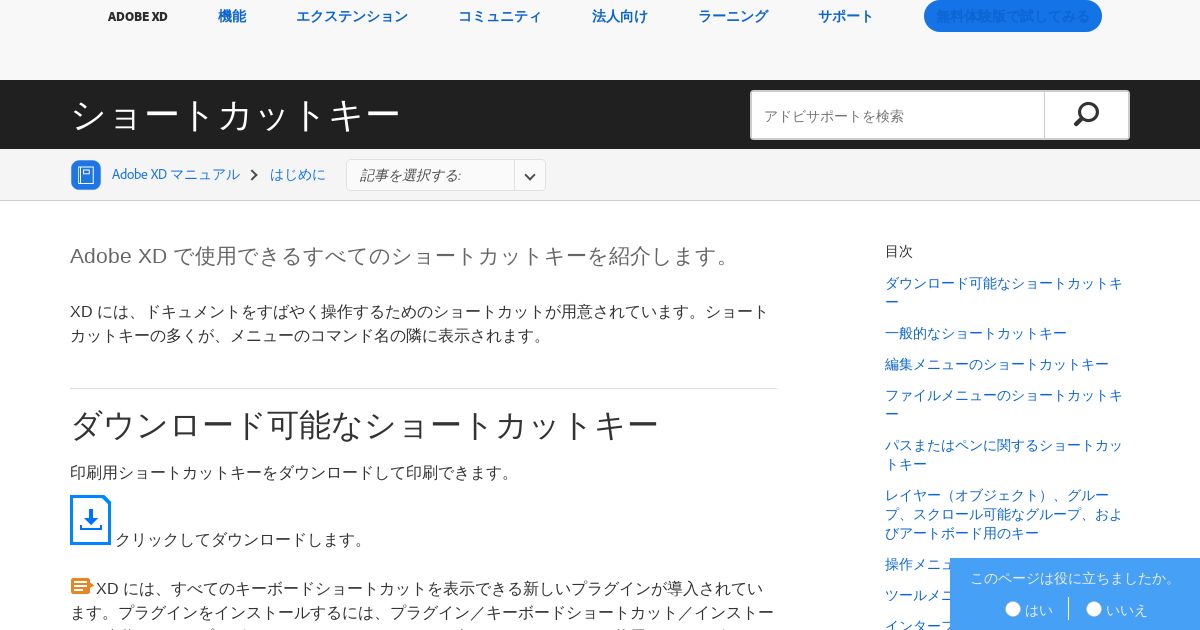Click the クリックしてダウンロードします text
This screenshot has width=1200, height=630.
241,540
